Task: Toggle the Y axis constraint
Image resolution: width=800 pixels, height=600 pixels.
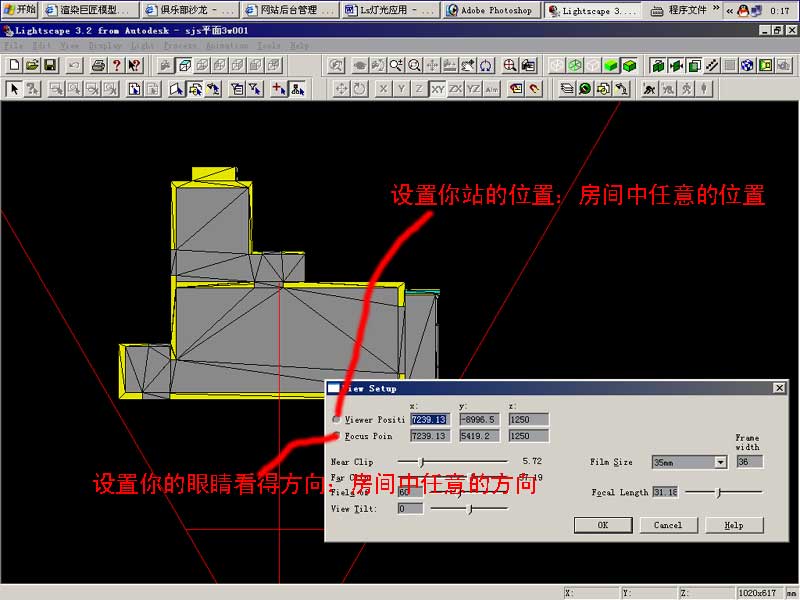Action: 402,89
